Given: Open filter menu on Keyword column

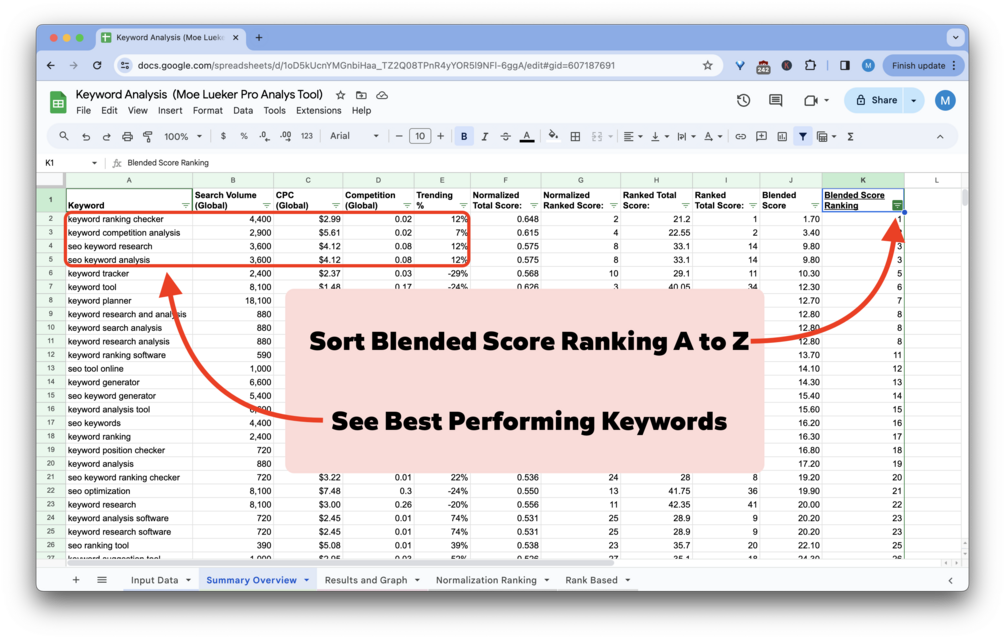Looking at the screenshot, I should click(185, 206).
